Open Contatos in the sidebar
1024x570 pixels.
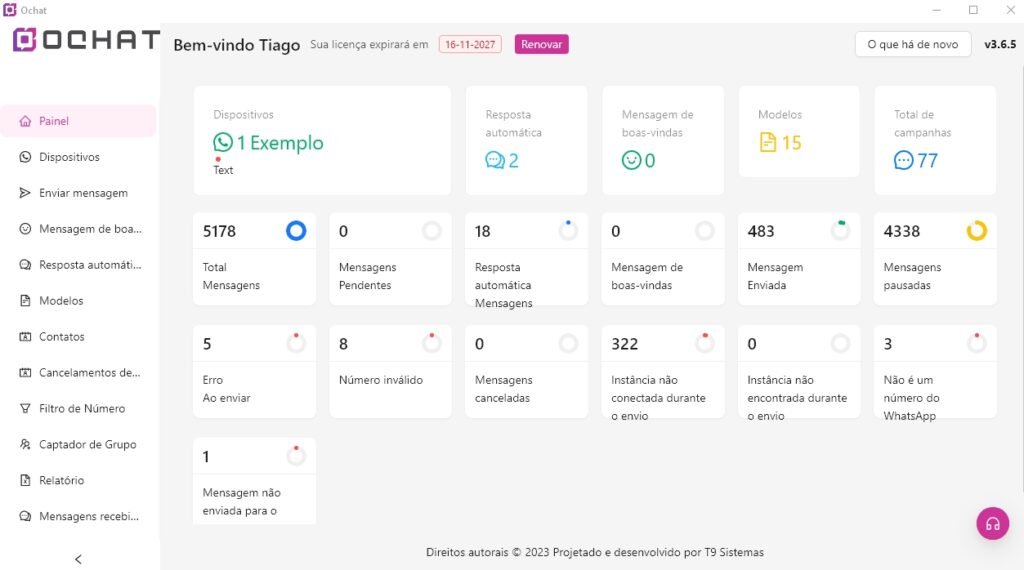click(x=62, y=337)
